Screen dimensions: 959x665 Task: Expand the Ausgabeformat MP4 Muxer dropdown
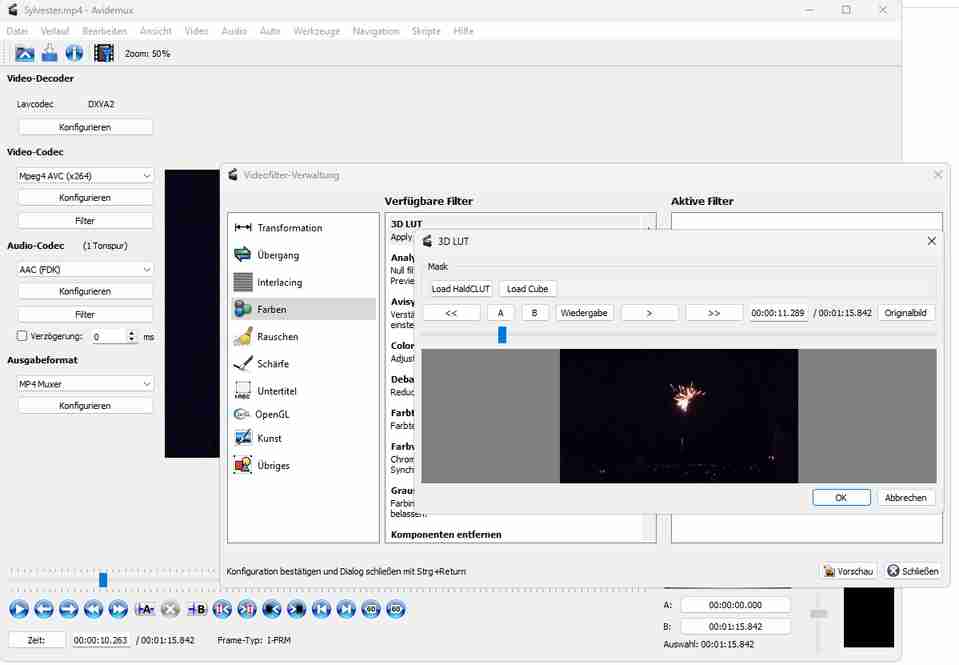(x=85, y=384)
